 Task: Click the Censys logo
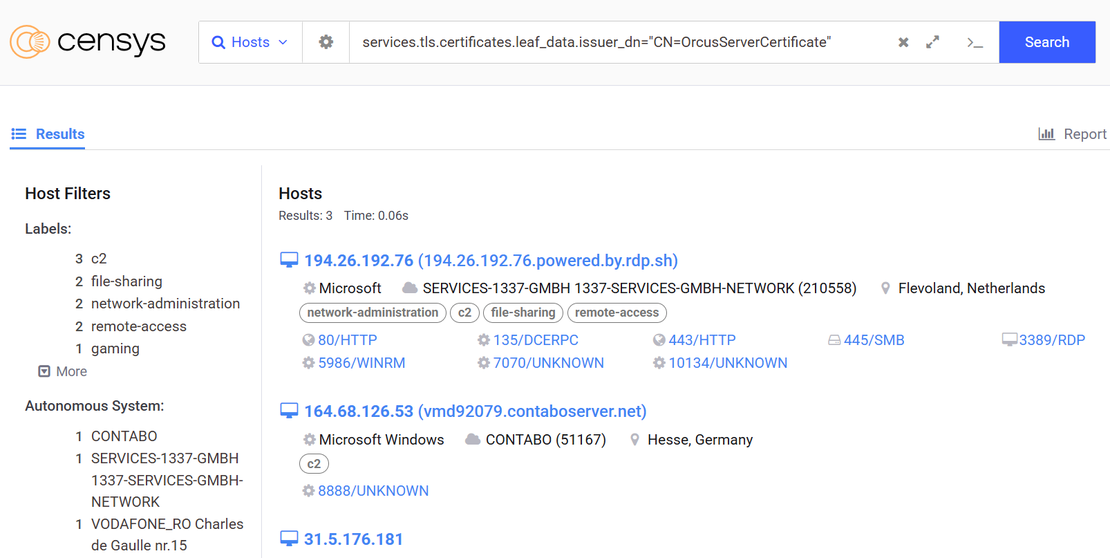pos(88,42)
